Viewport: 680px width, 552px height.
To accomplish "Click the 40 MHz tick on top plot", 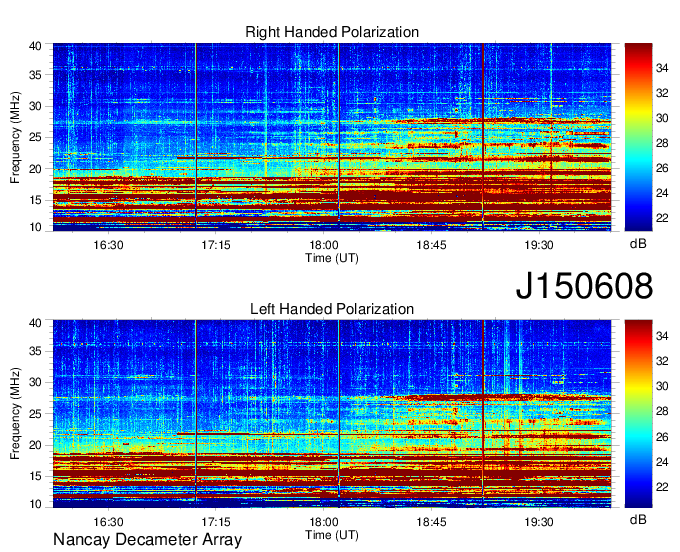I will coord(35,46).
